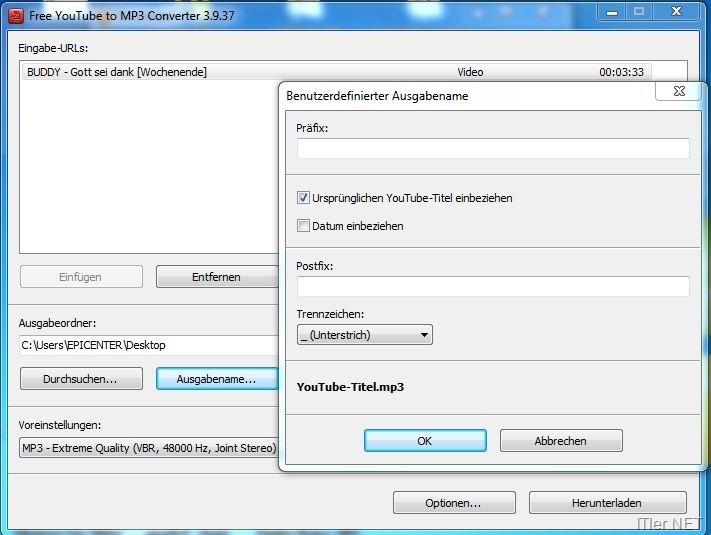The width and height of the screenshot is (711, 535).
Task: Click the 'Video' type cell
Action: pyautogui.click(x=470, y=72)
